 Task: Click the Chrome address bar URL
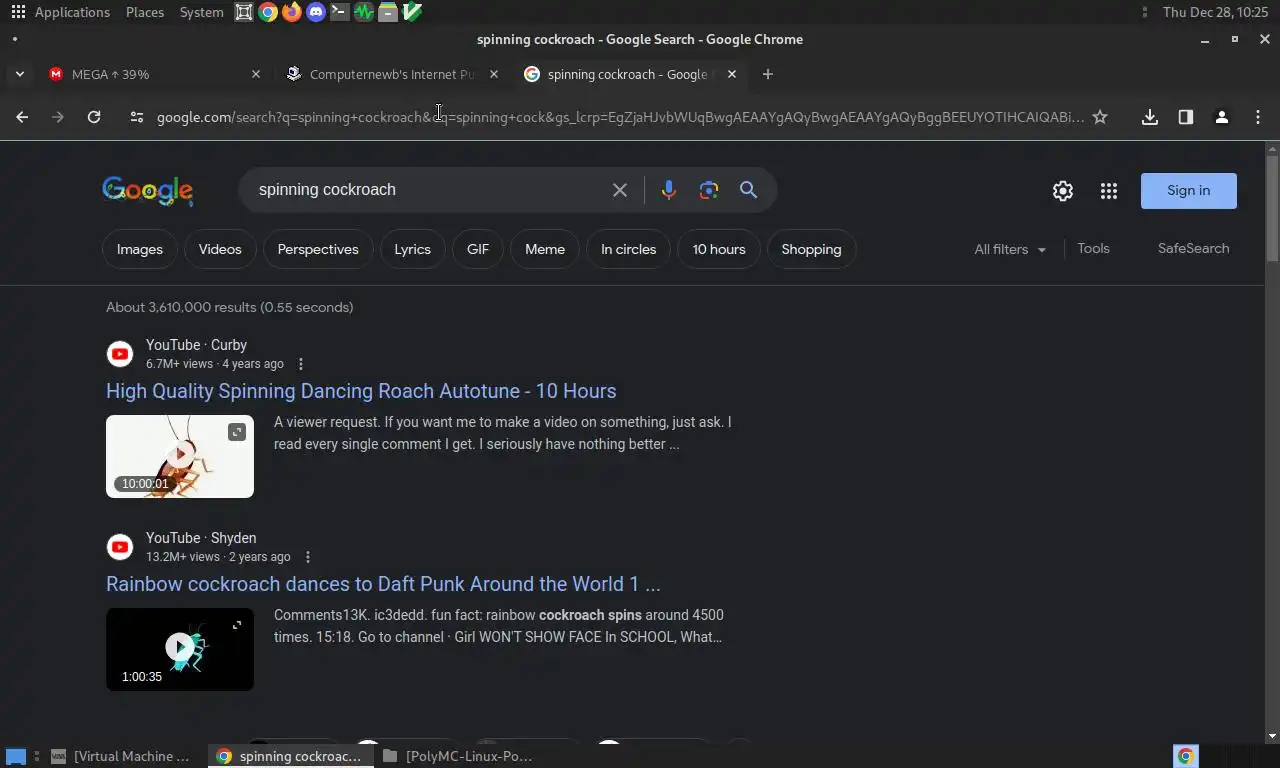[x=620, y=117]
